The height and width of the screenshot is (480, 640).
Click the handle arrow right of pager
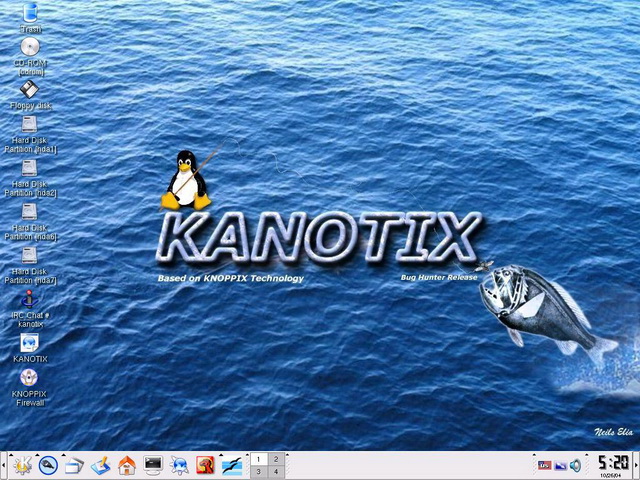tap(287, 454)
